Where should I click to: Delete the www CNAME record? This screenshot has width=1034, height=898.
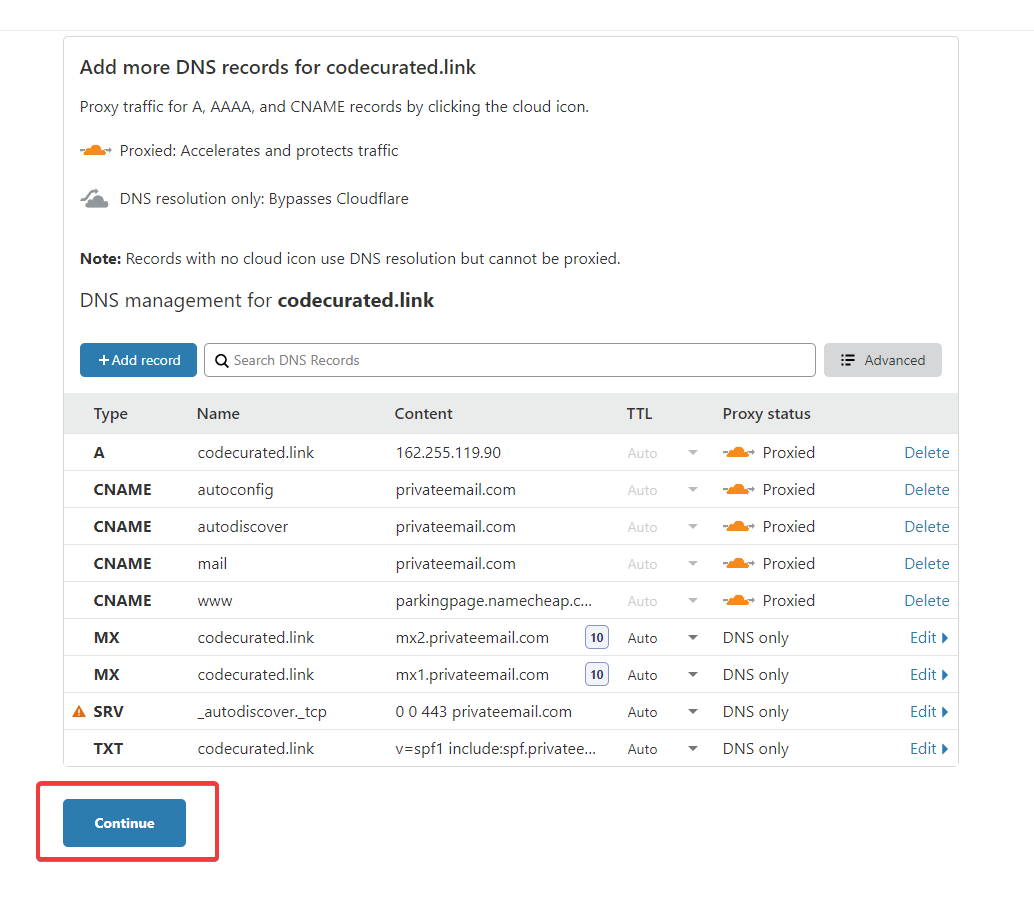pos(927,600)
